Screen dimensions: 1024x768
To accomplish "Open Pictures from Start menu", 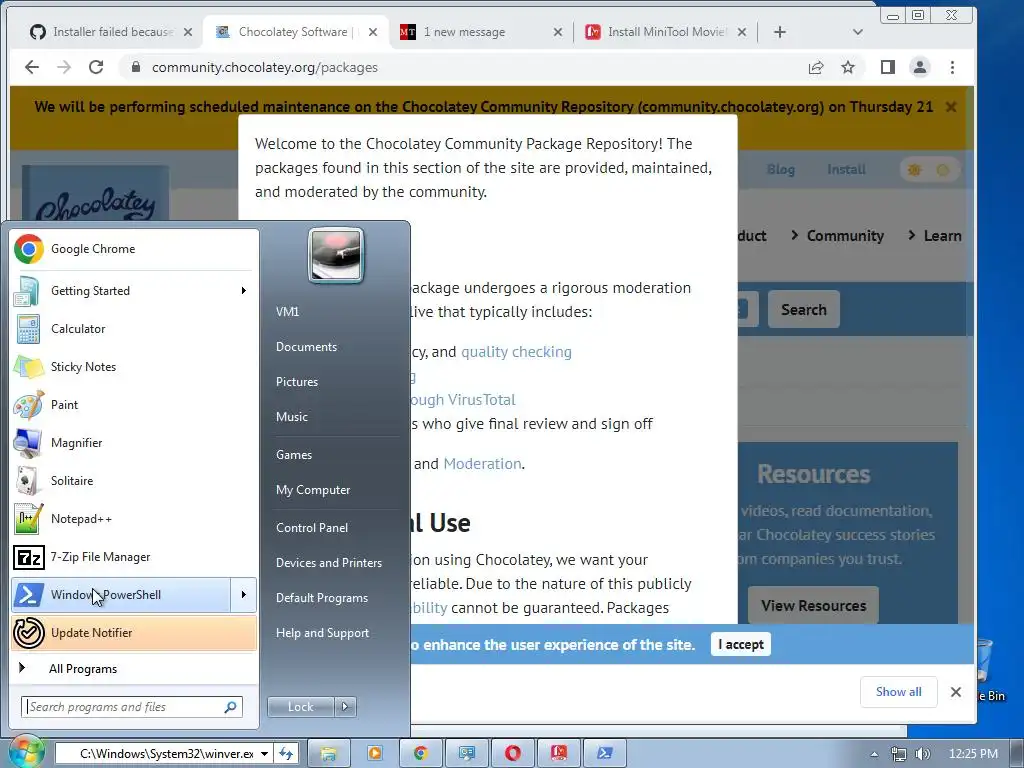I will click(296, 382).
